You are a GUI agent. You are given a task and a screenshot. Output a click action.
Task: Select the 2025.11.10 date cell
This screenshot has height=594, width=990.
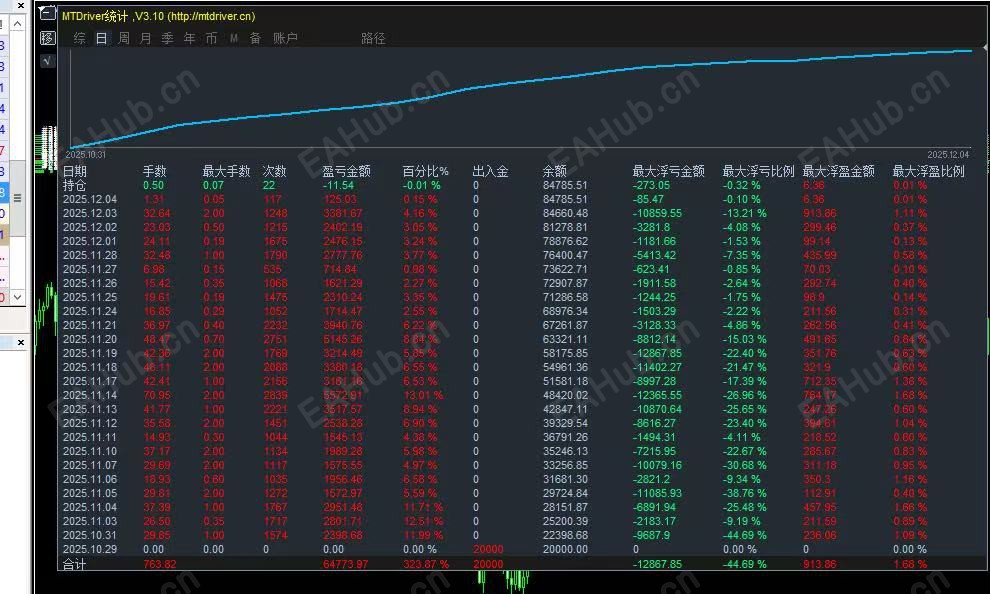click(x=90, y=451)
